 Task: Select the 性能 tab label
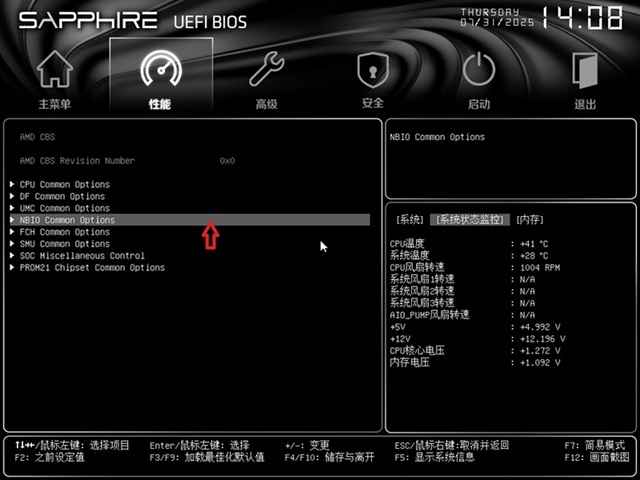click(x=160, y=104)
